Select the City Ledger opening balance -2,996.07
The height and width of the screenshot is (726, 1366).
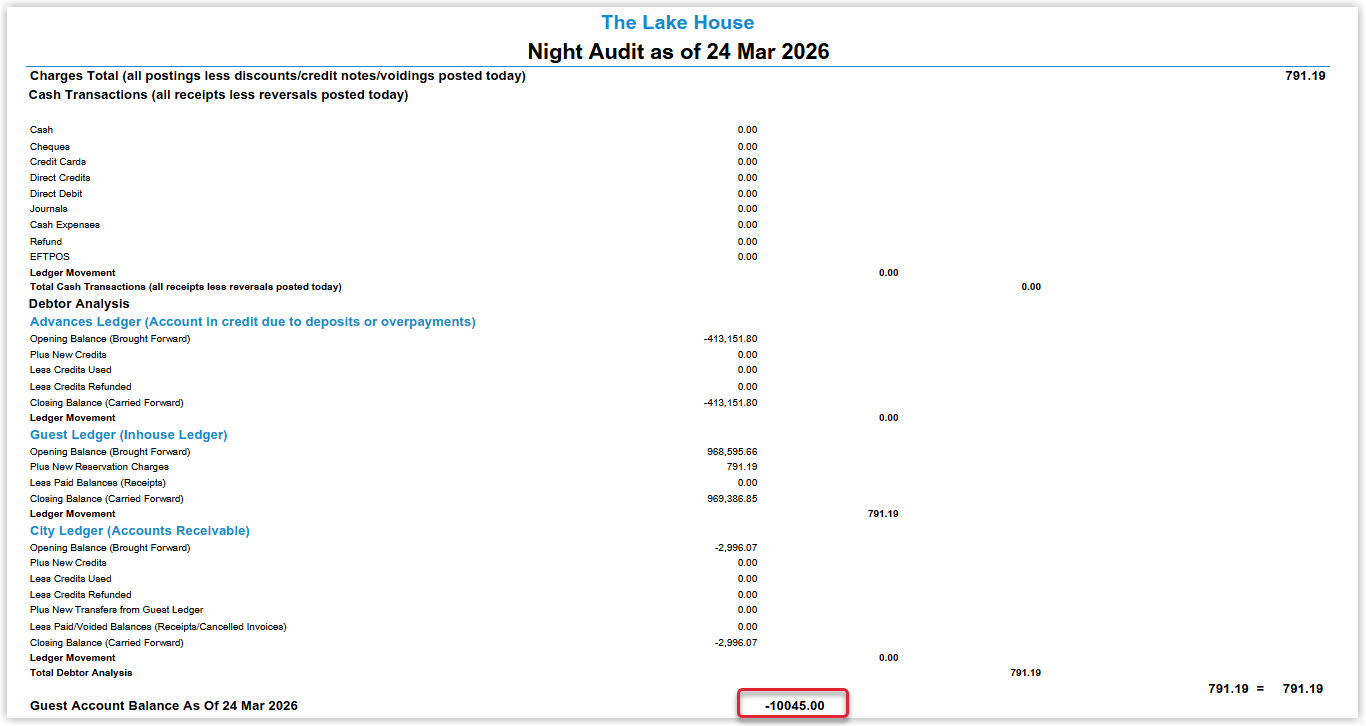click(x=736, y=548)
